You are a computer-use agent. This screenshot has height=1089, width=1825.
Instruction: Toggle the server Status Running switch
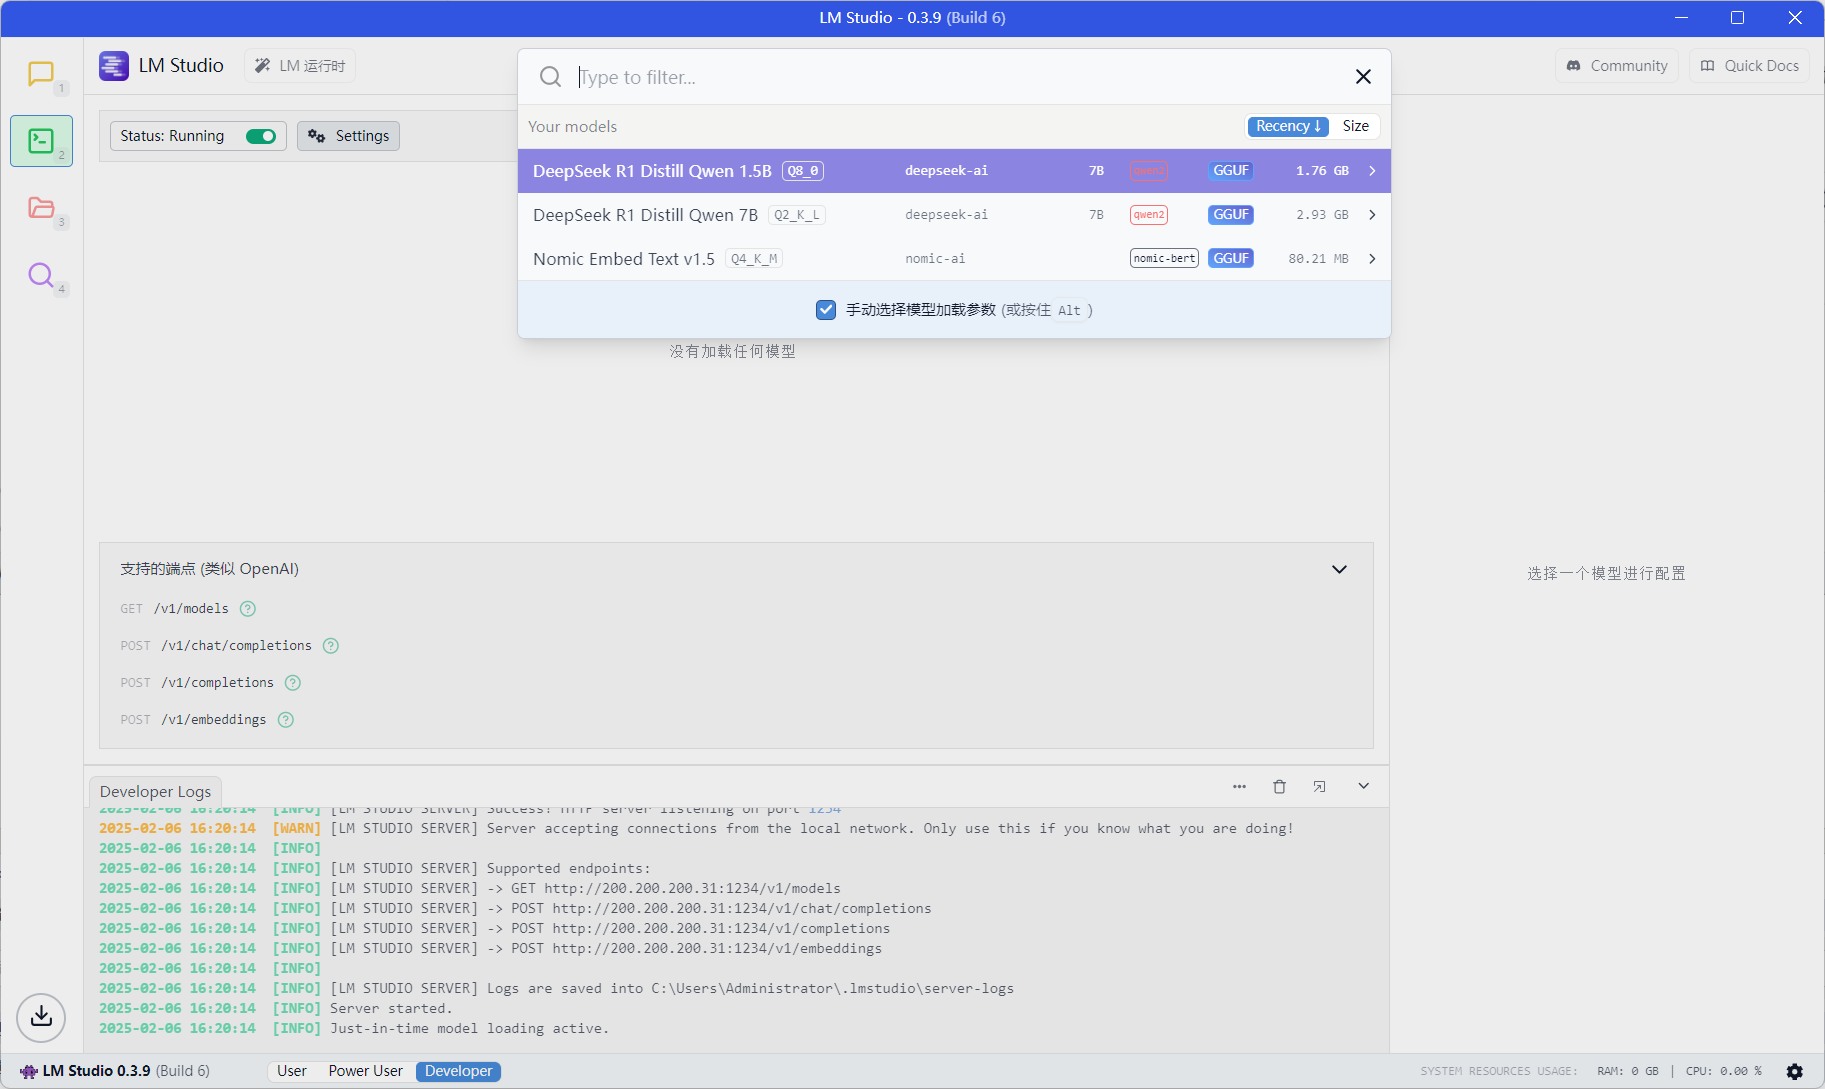pos(261,136)
